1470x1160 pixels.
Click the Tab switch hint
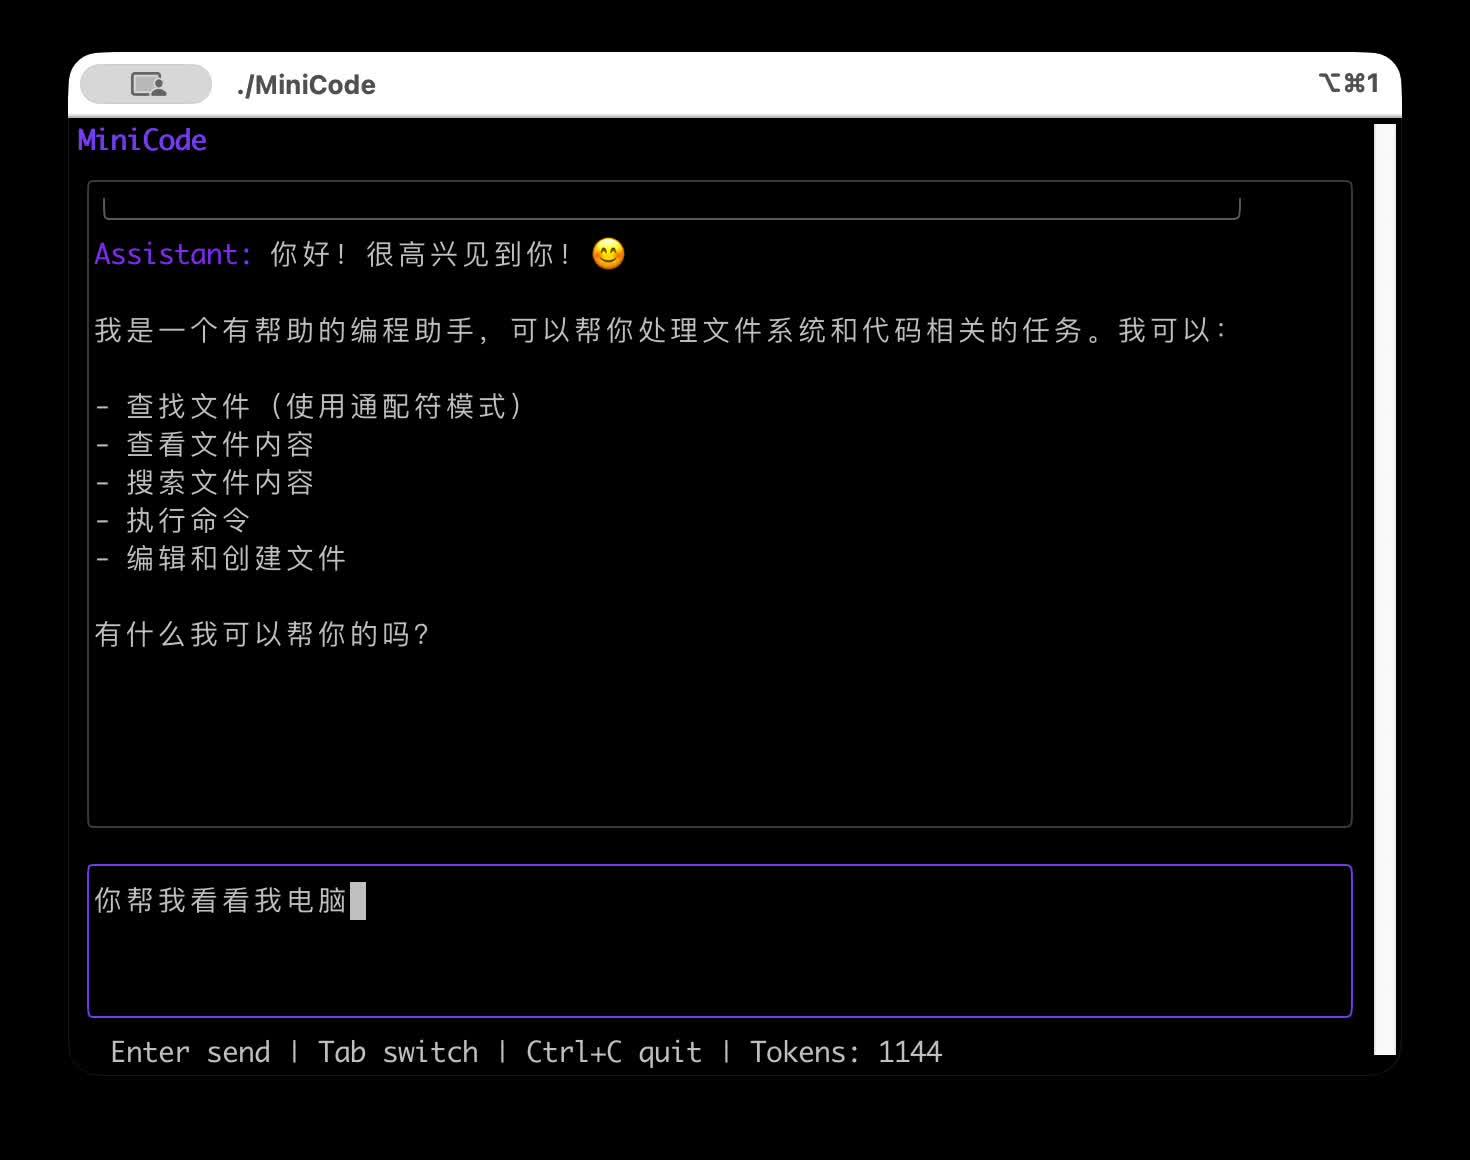click(x=398, y=1052)
